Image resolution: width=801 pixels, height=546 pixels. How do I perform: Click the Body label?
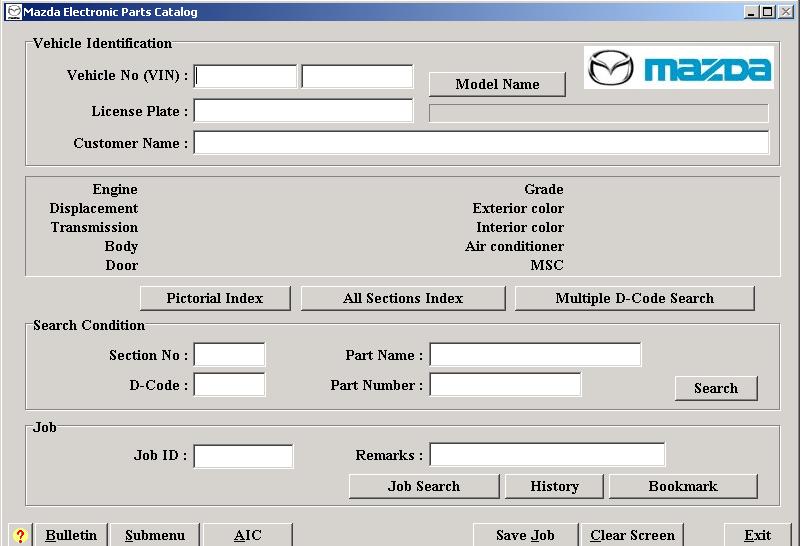click(121, 246)
